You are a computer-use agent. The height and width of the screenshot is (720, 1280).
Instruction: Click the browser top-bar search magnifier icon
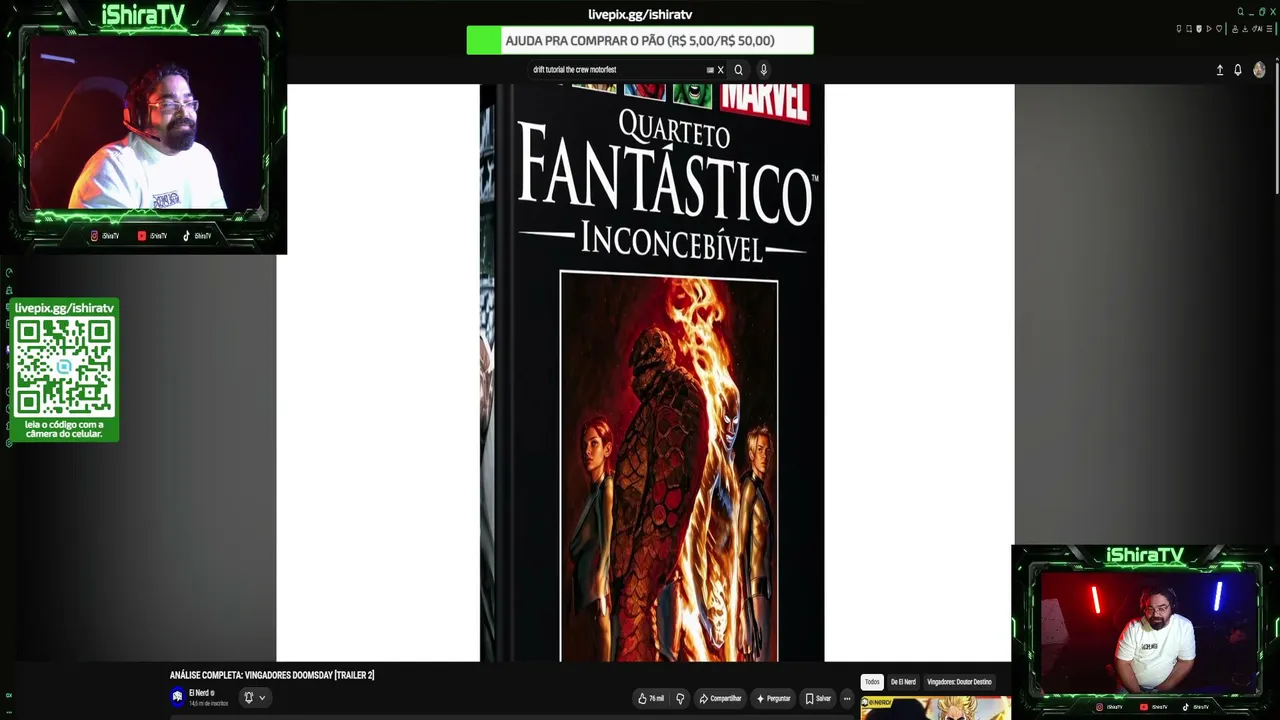pyautogui.click(x=1240, y=12)
